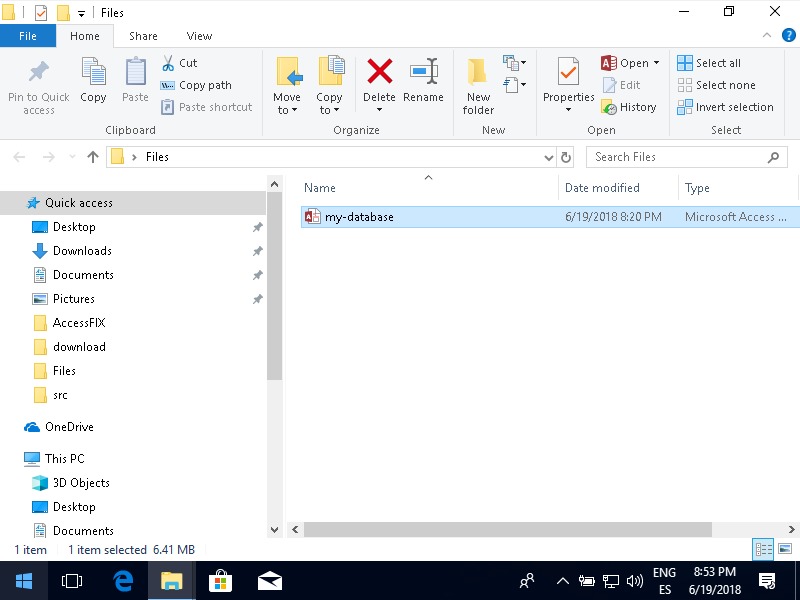Click the horizontal scrollbar in file list
Image resolution: width=800 pixels, height=600 pixels.
(x=508, y=530)
